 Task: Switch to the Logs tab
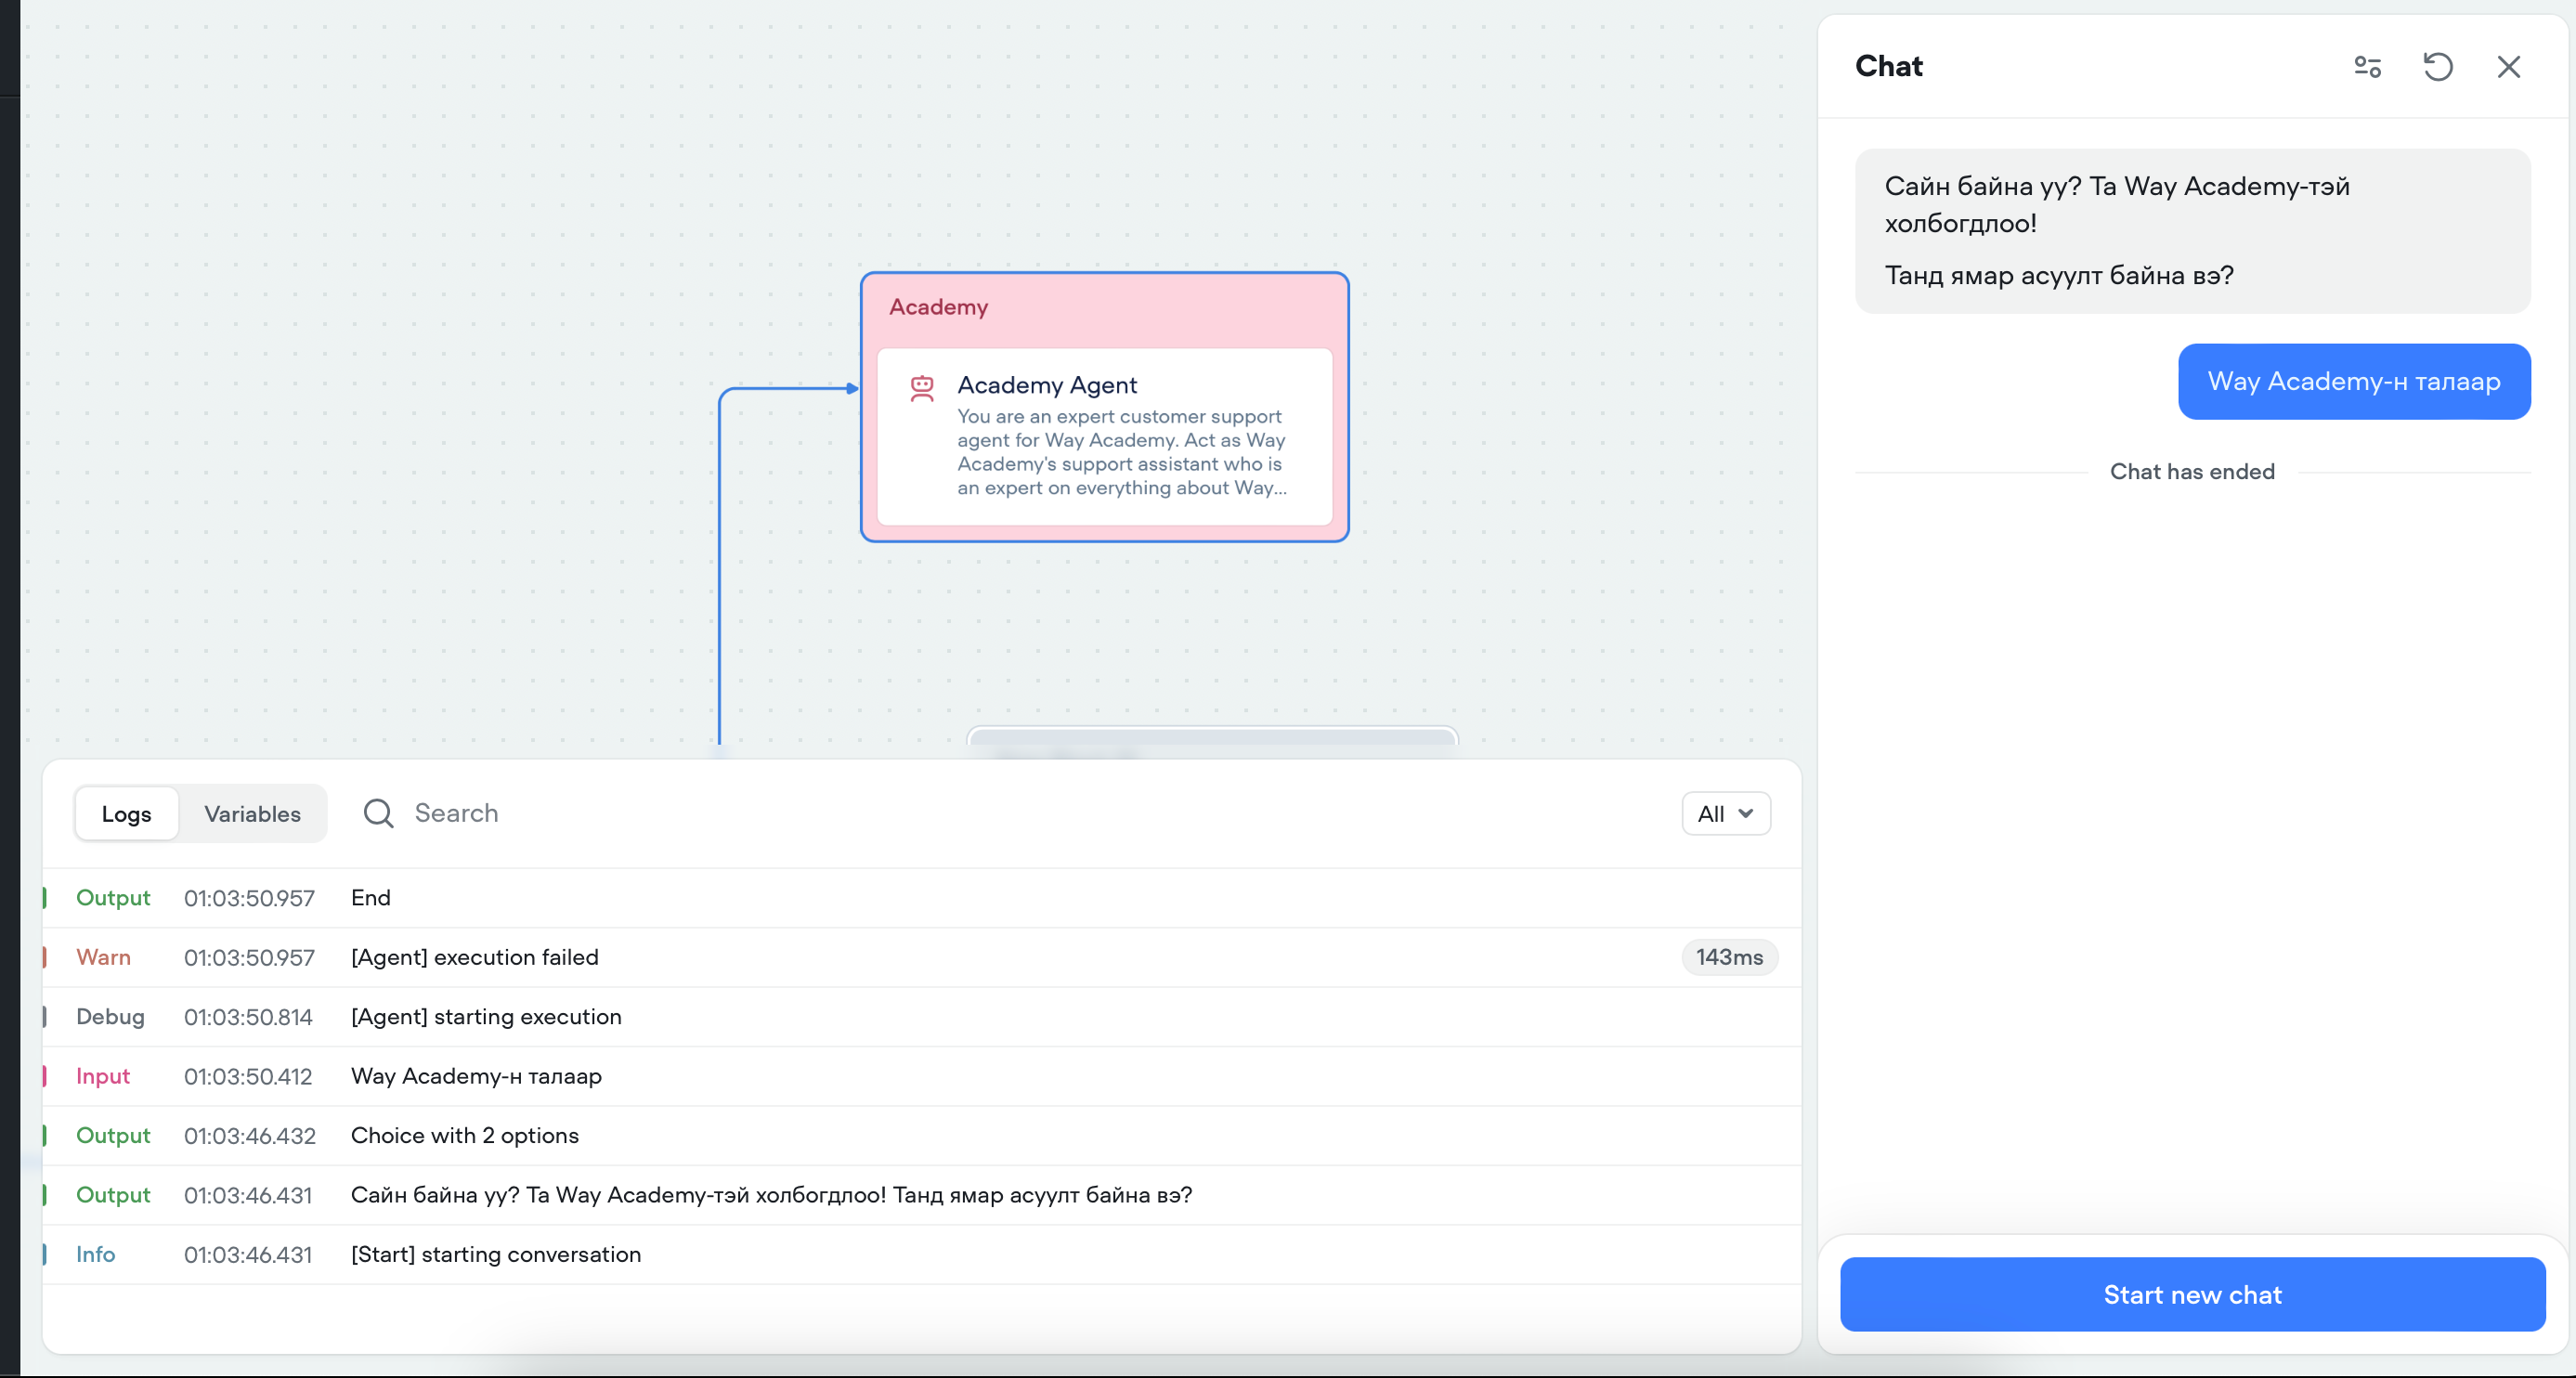pos(127,814)
